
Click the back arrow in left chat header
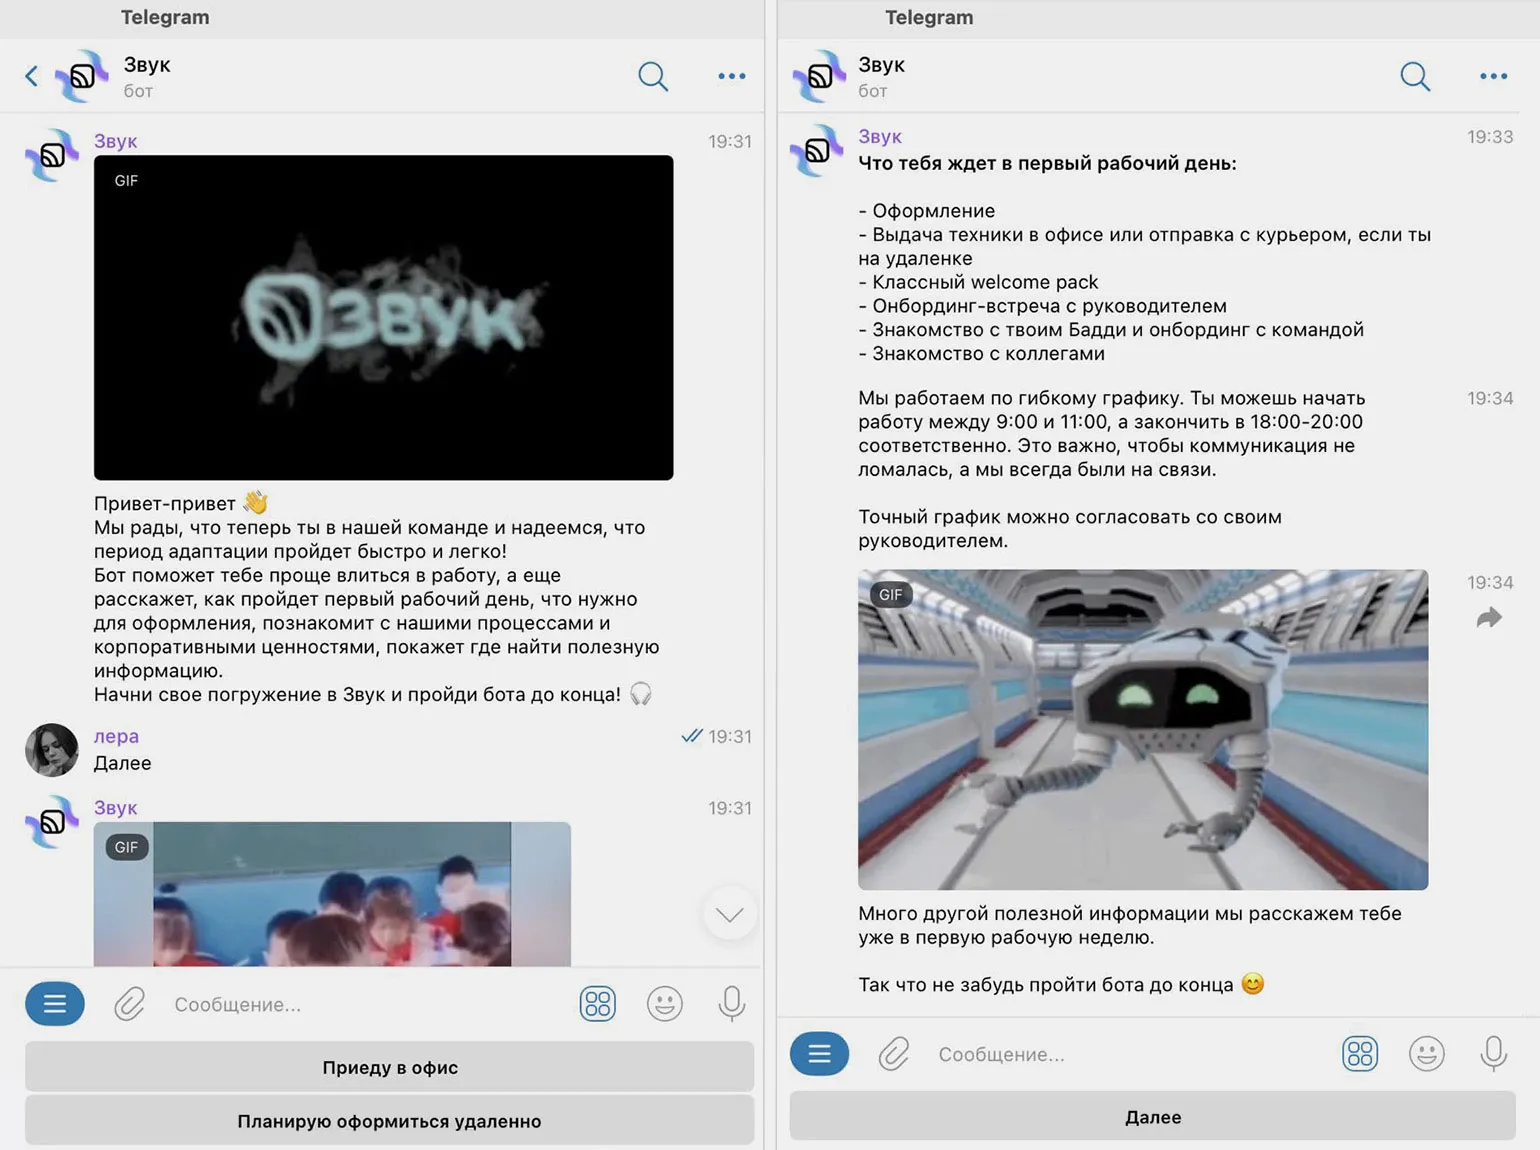pyautogui.click(x=32, y=76)
